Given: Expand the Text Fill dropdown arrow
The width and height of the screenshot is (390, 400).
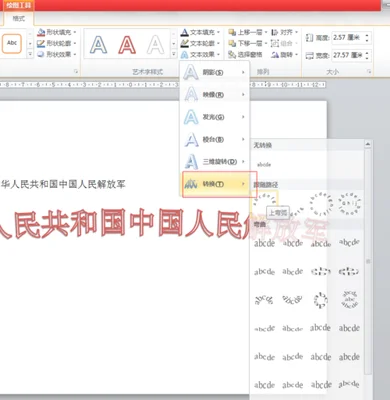Looking at the screenshot, I should click(x=218, y=32).
